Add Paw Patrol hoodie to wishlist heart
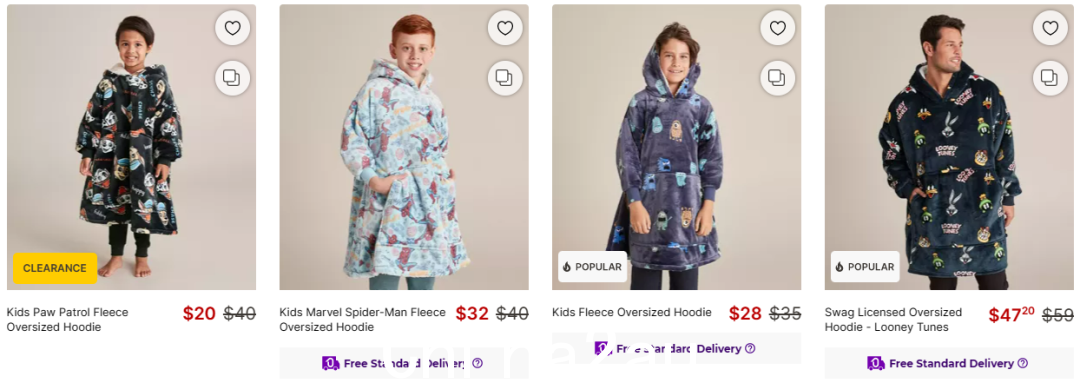This screenshot has height=383, width=1080. tap(232, 28)
